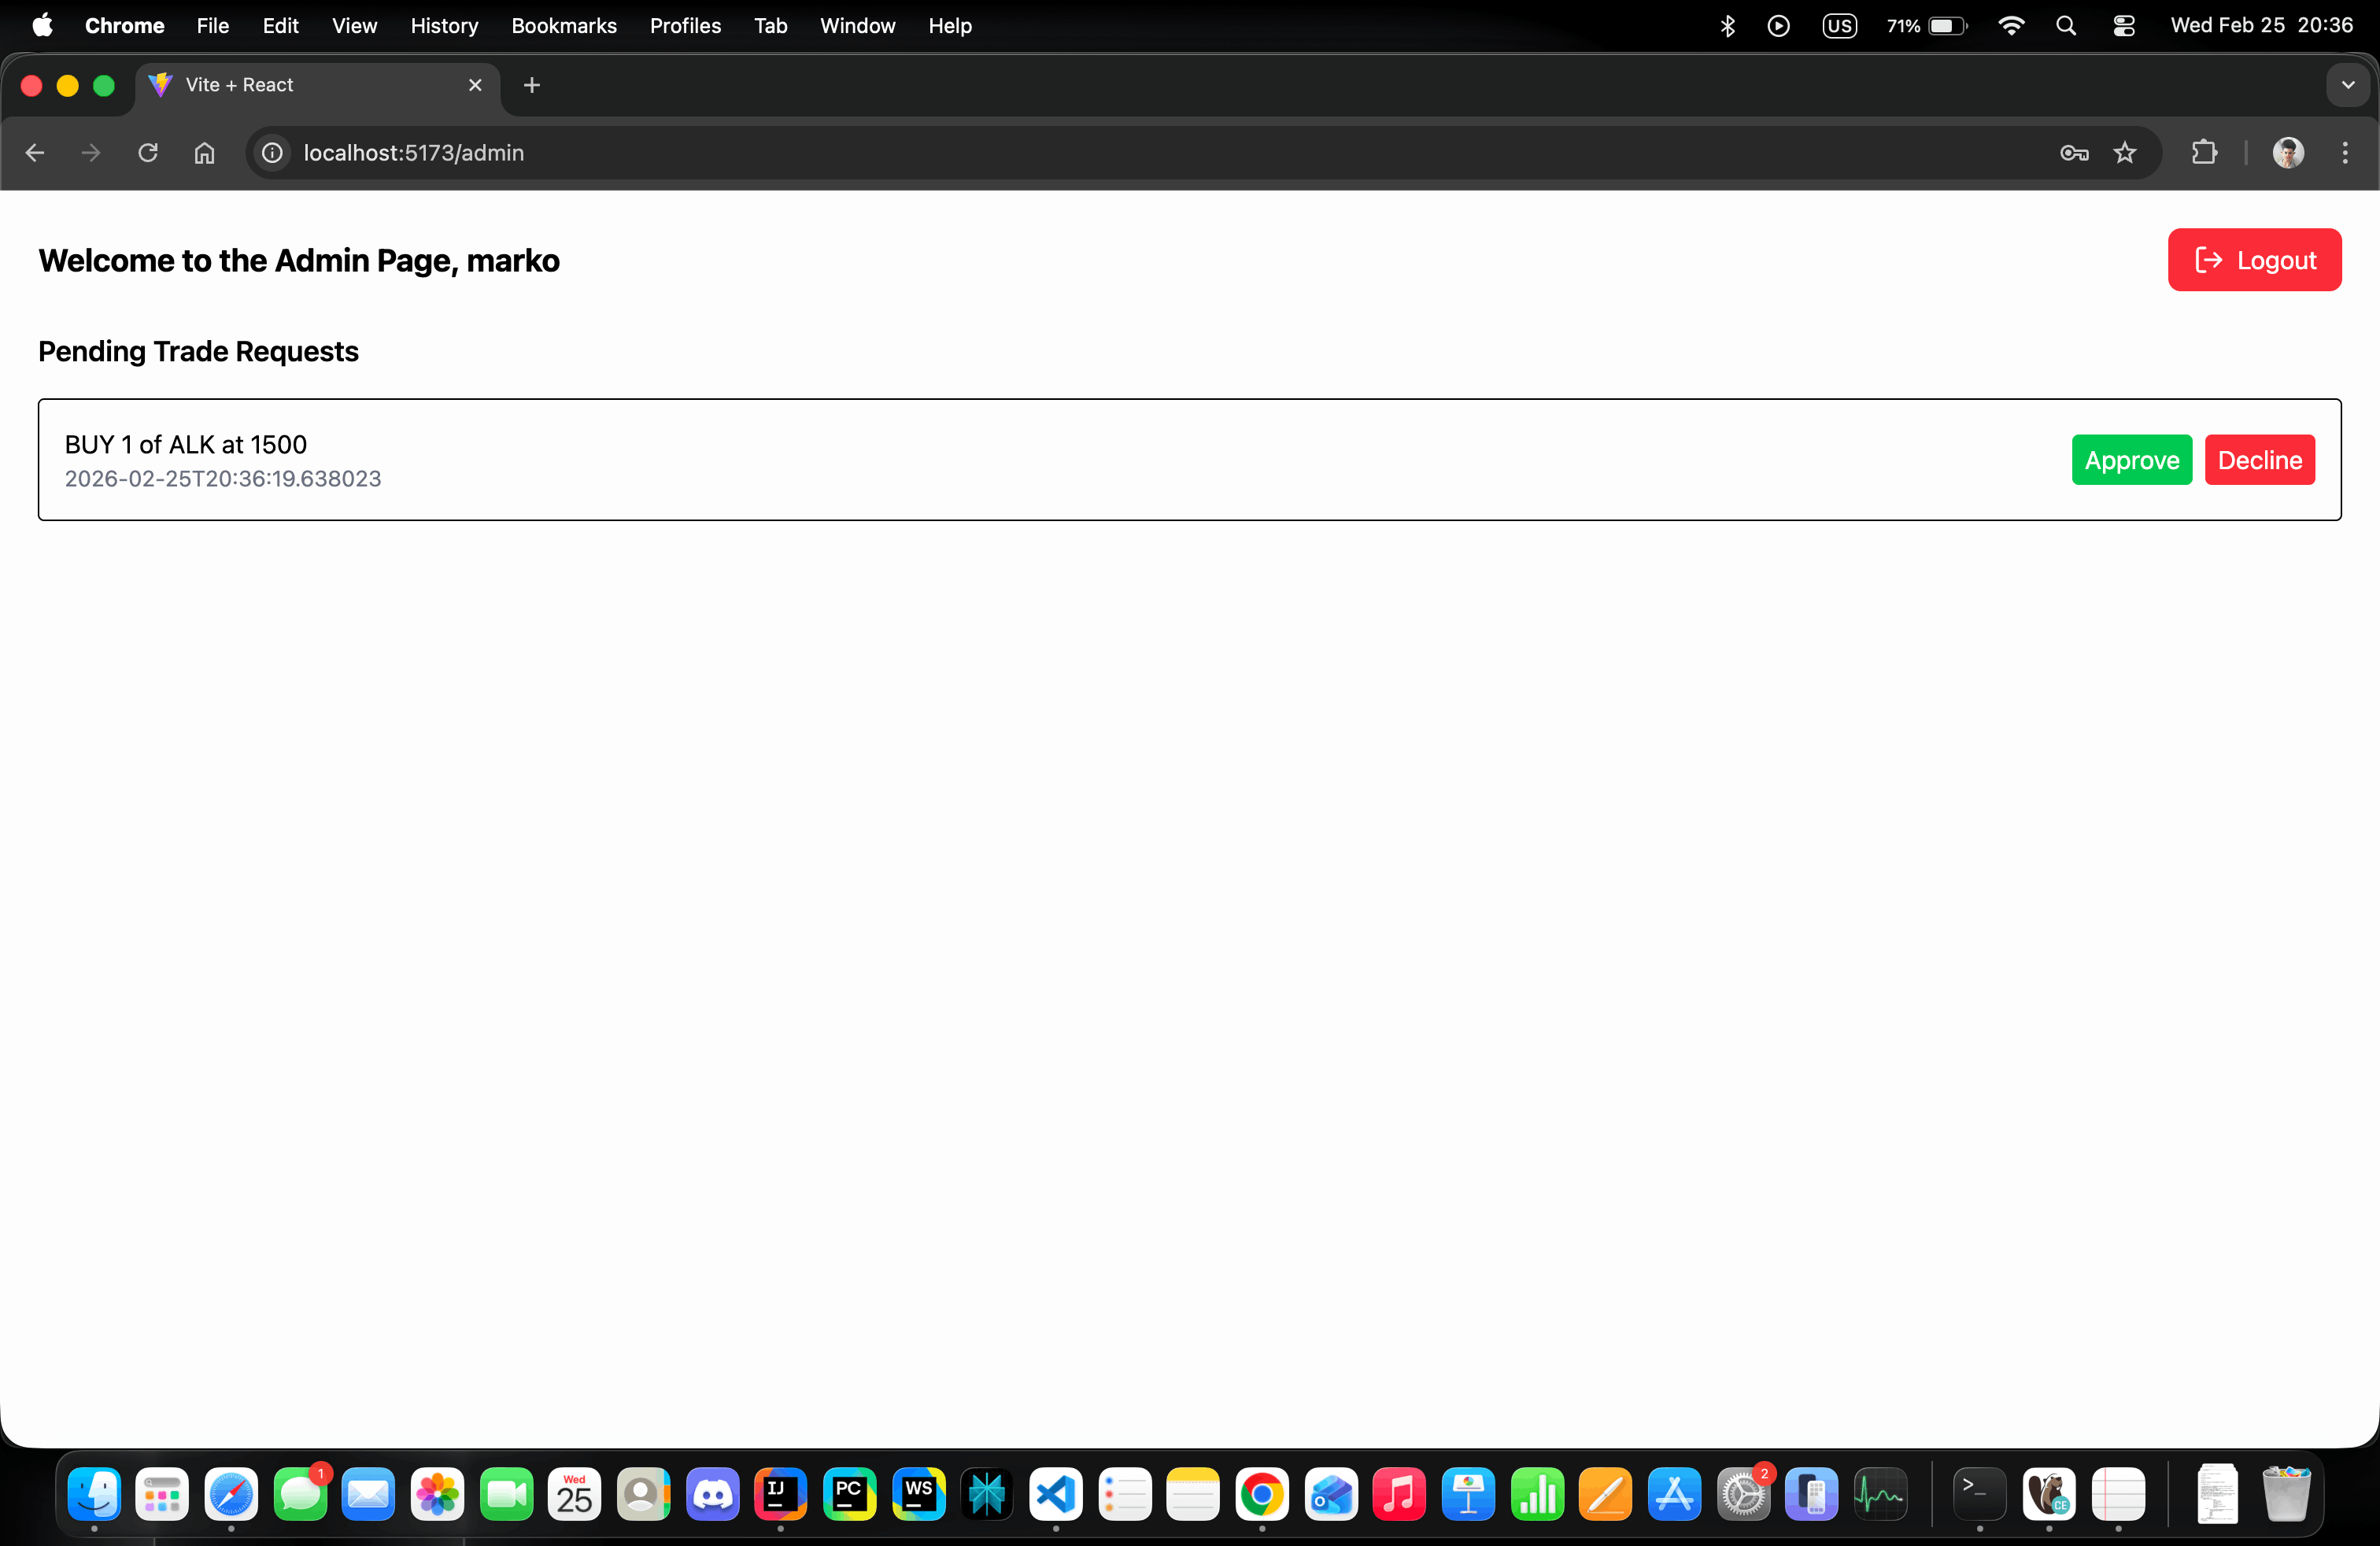This screenshot has width=2380, height=1546.
Task: Open the Chrome profile avatar
Action: click(x=2288, y=153)
